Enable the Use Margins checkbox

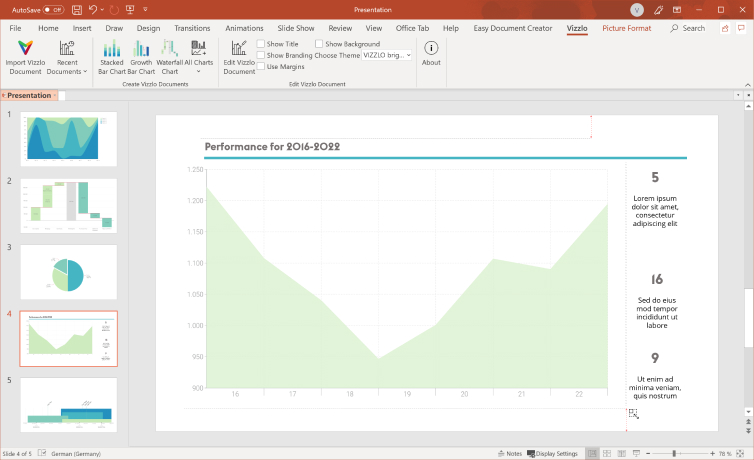click(x=261, y=66)
